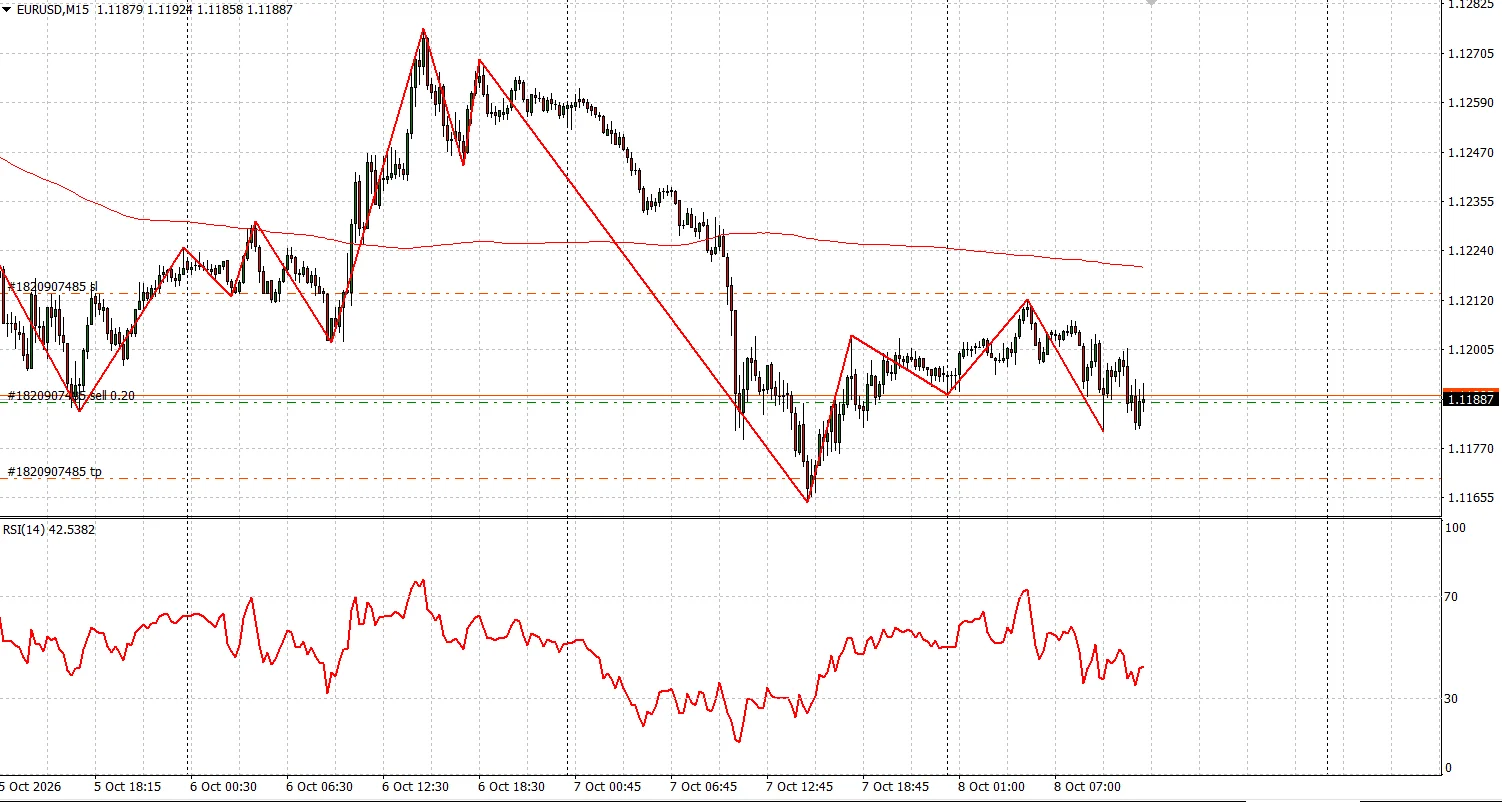Click the 5 Oct 18:15 time label
This screenshot has height=802, width=1502.
(x=127, y=787)
